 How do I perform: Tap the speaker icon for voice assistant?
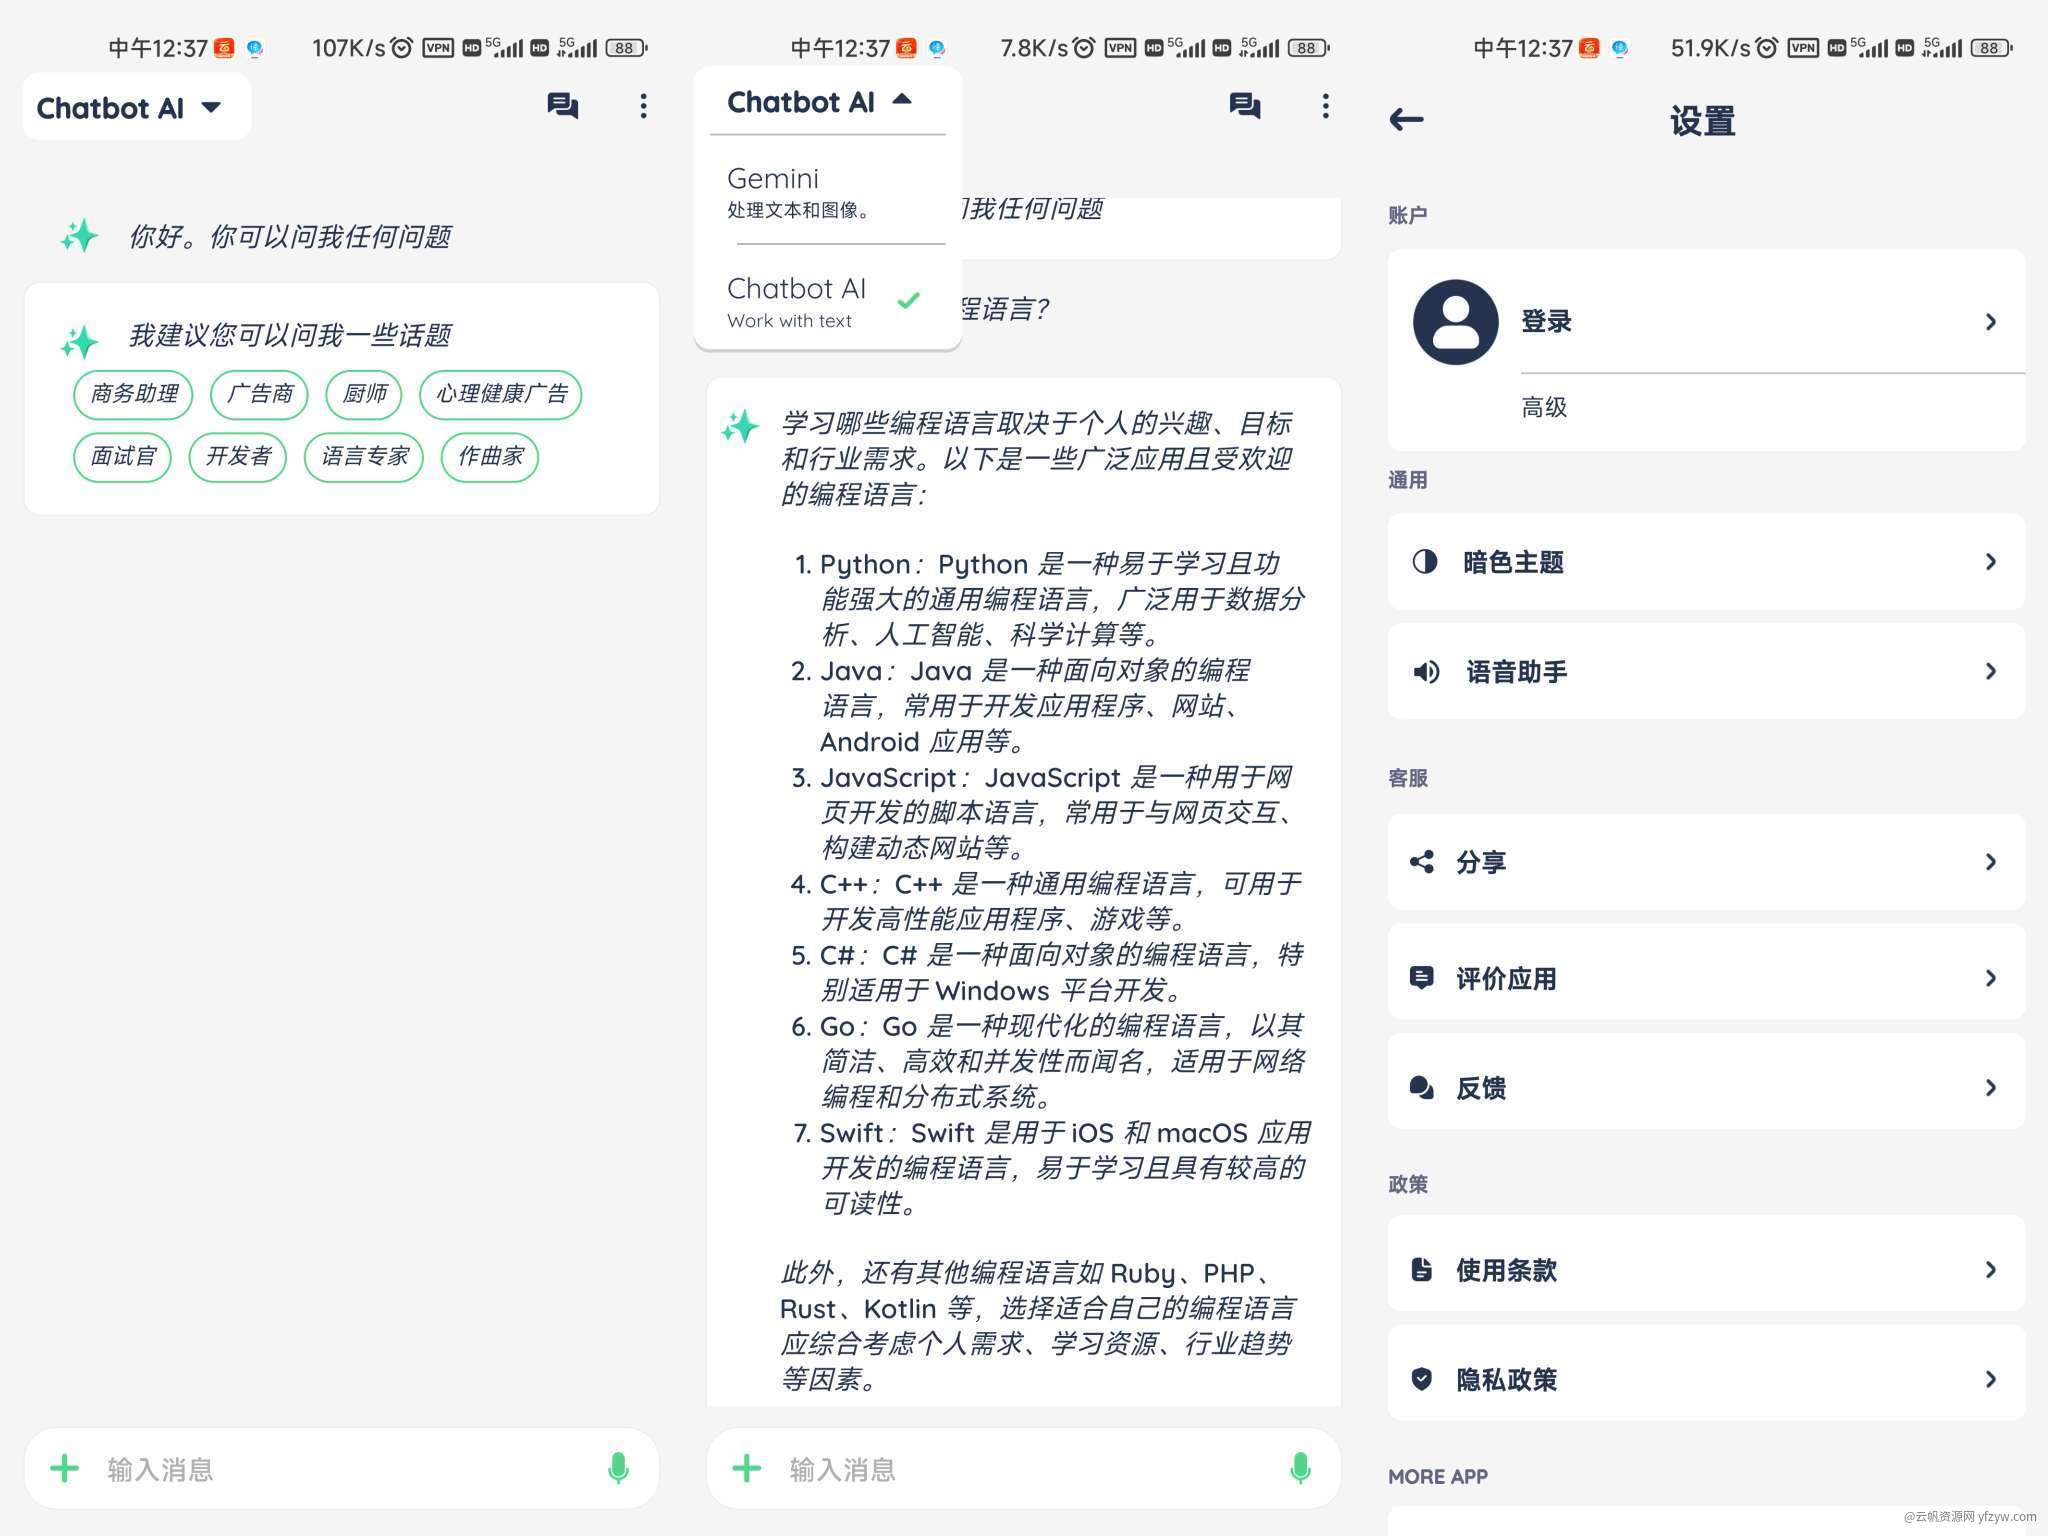[x=1426, y=672]
